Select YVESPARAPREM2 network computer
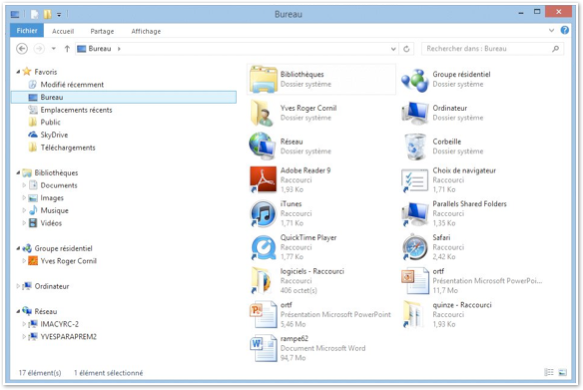 [x=68, y=336]
